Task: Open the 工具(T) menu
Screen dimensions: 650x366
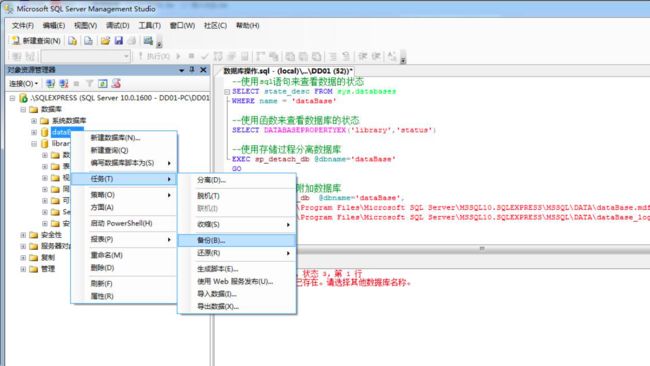Action: (x=149, y=26)
